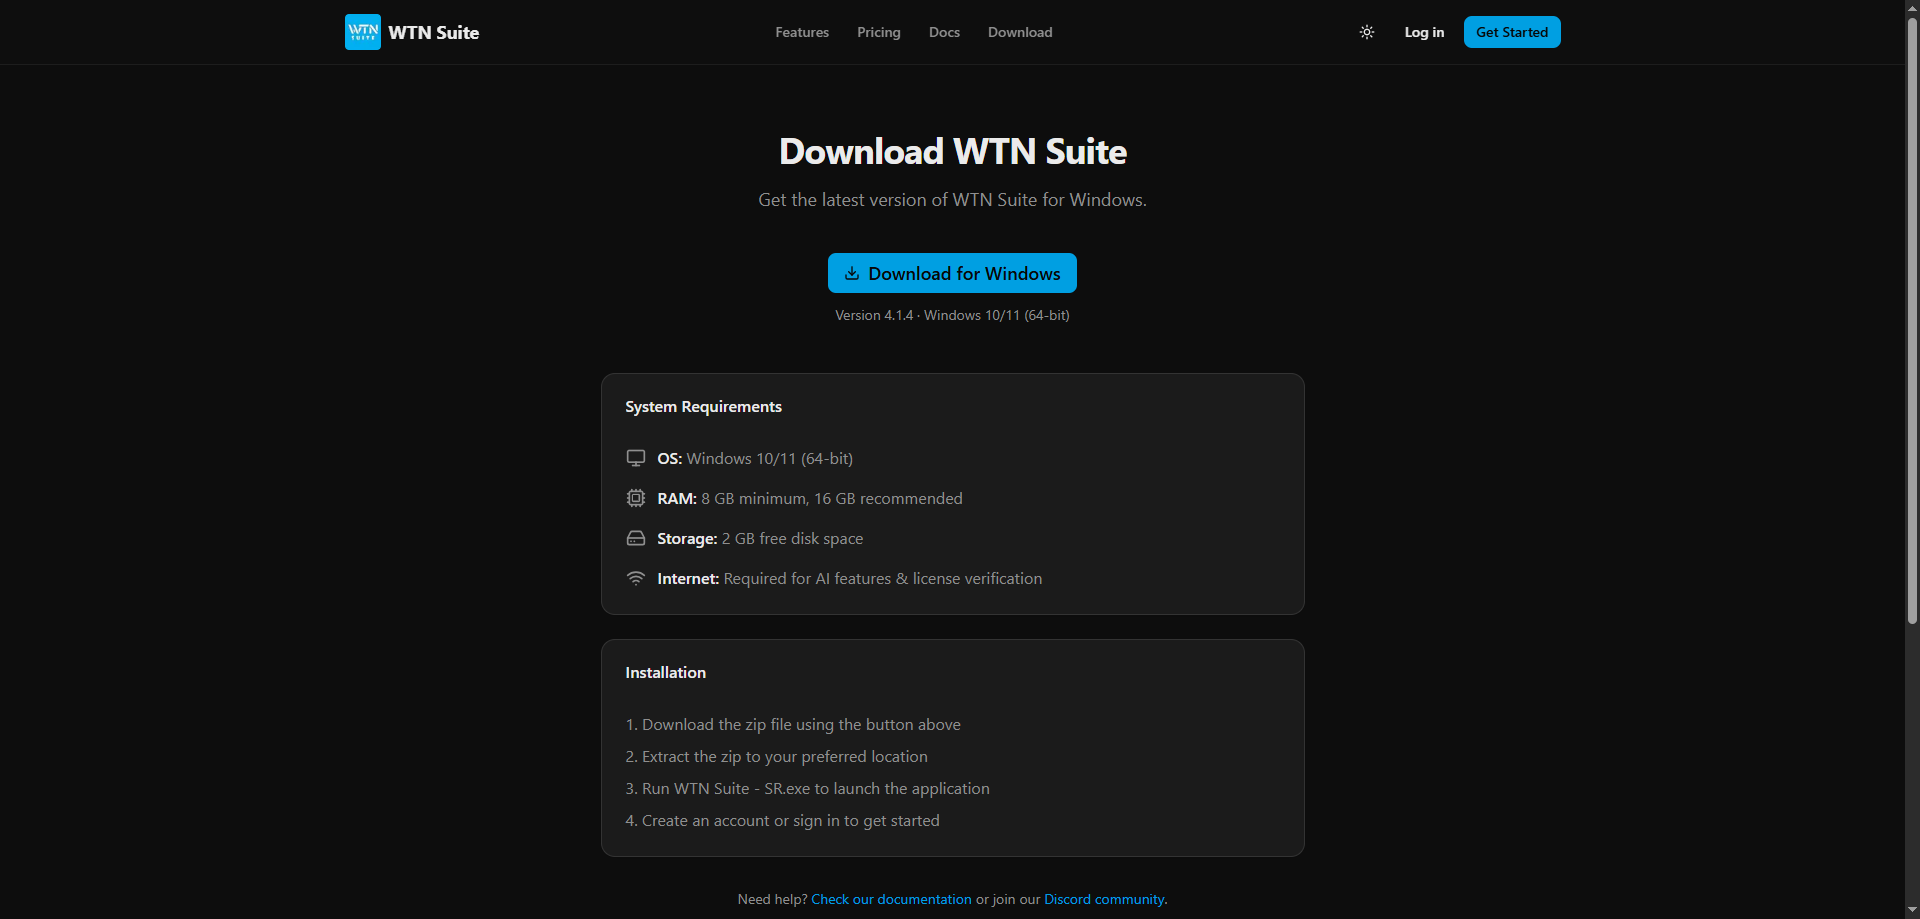Select the theme switcher icon in the navbar

tap(1366, 31)
